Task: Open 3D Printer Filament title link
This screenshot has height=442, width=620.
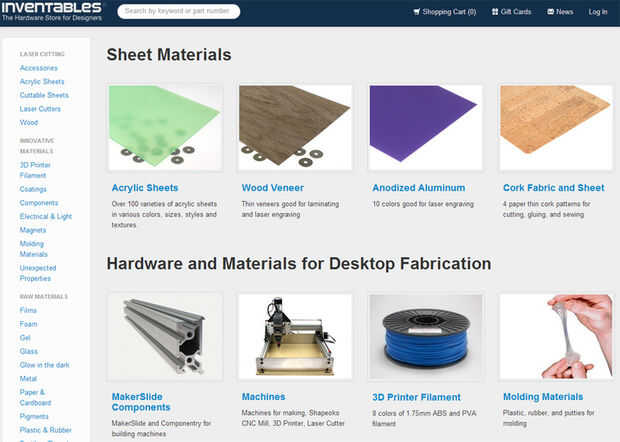Action: pyautogui.click(x=416, y=397)
